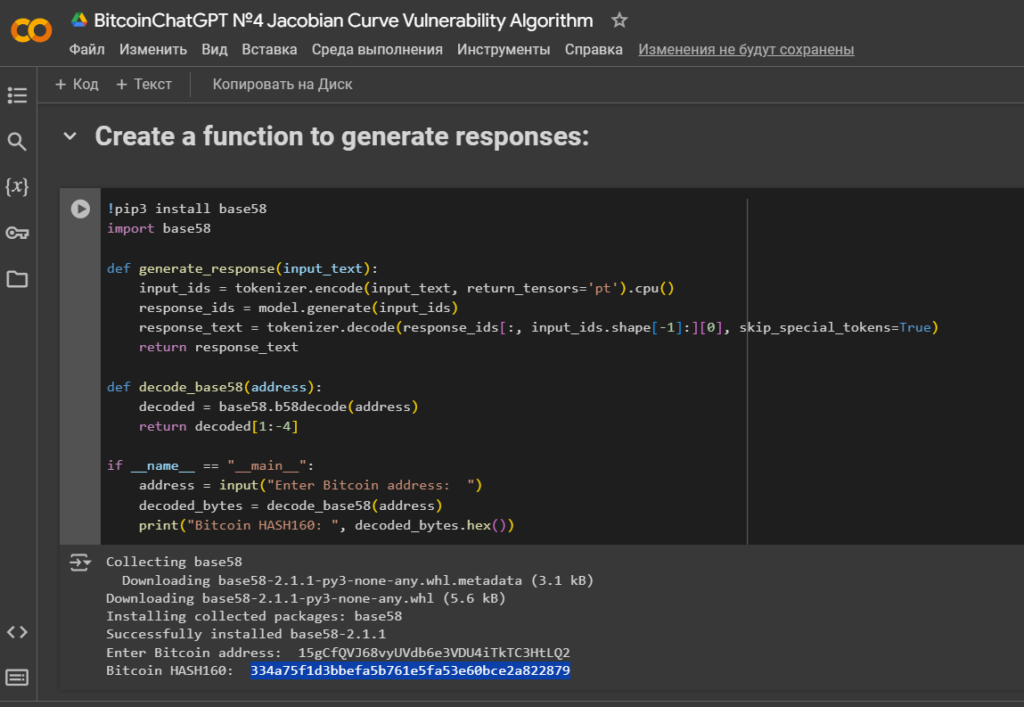Viewport: 1024px width, 707px height.
Task: Open the code snippets panel icon
Action: 17,632
